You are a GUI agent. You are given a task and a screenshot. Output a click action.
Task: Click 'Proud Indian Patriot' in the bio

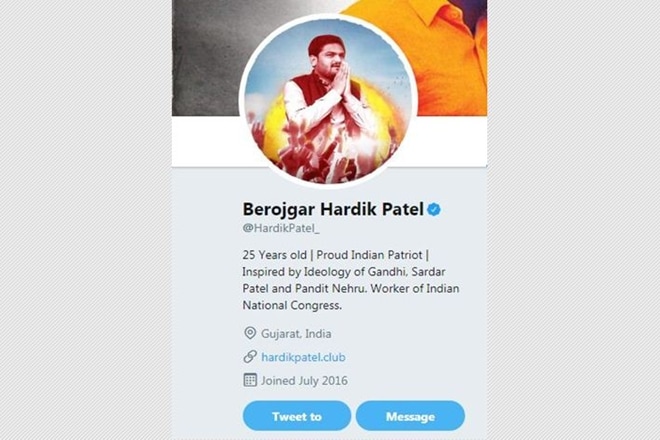click(x=369, y=255)
